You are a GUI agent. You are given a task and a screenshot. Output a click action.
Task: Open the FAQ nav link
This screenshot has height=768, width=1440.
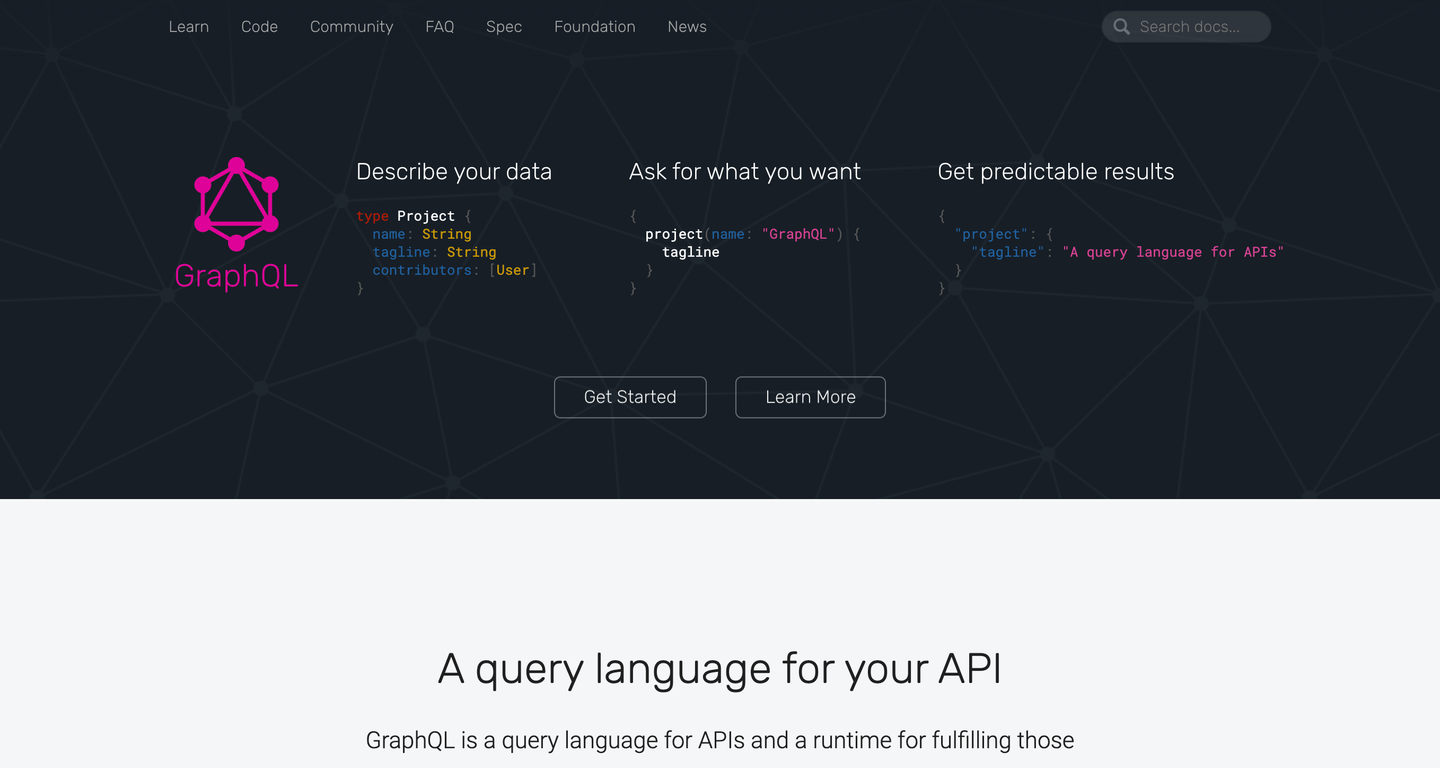click(x=439, y=27)
